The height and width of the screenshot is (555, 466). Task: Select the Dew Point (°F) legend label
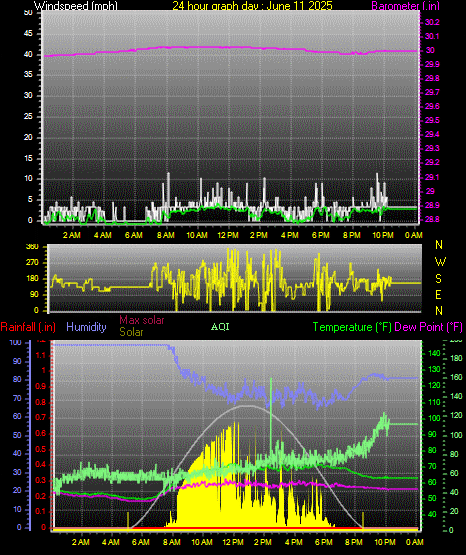428,327
